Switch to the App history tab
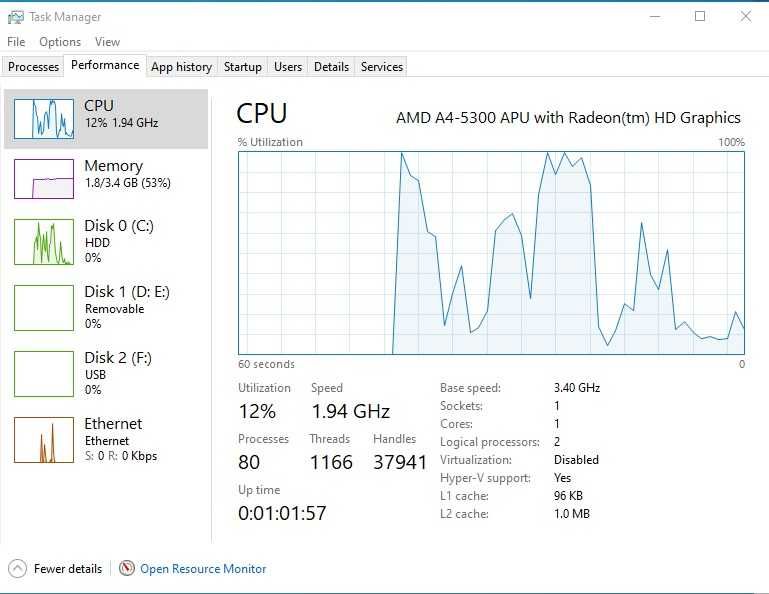The height and width of the screenshot is (594, 769). (x=181, y=67)
